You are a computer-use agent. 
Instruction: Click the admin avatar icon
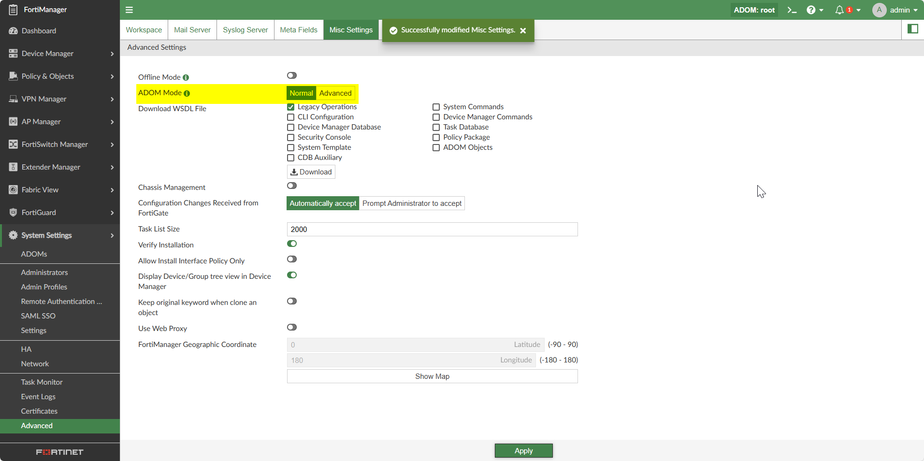[x=879, y=10]
